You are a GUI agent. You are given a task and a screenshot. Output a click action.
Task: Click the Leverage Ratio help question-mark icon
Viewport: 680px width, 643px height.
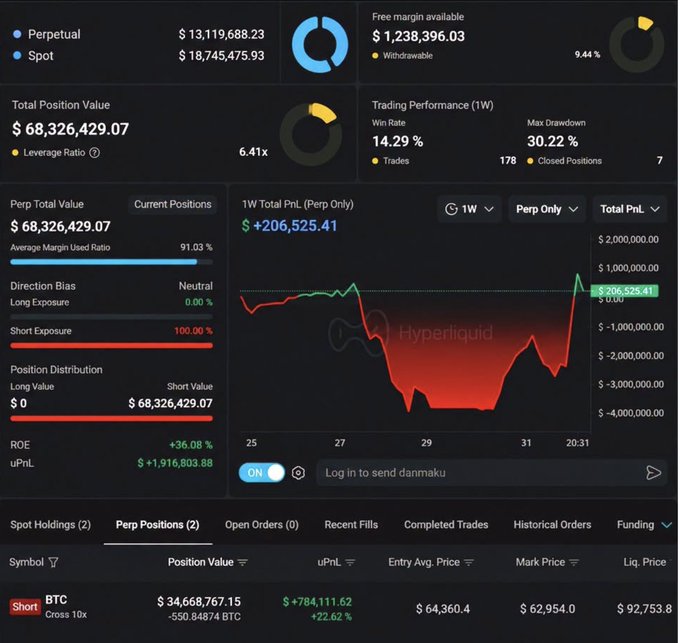(x=95, y=153)
